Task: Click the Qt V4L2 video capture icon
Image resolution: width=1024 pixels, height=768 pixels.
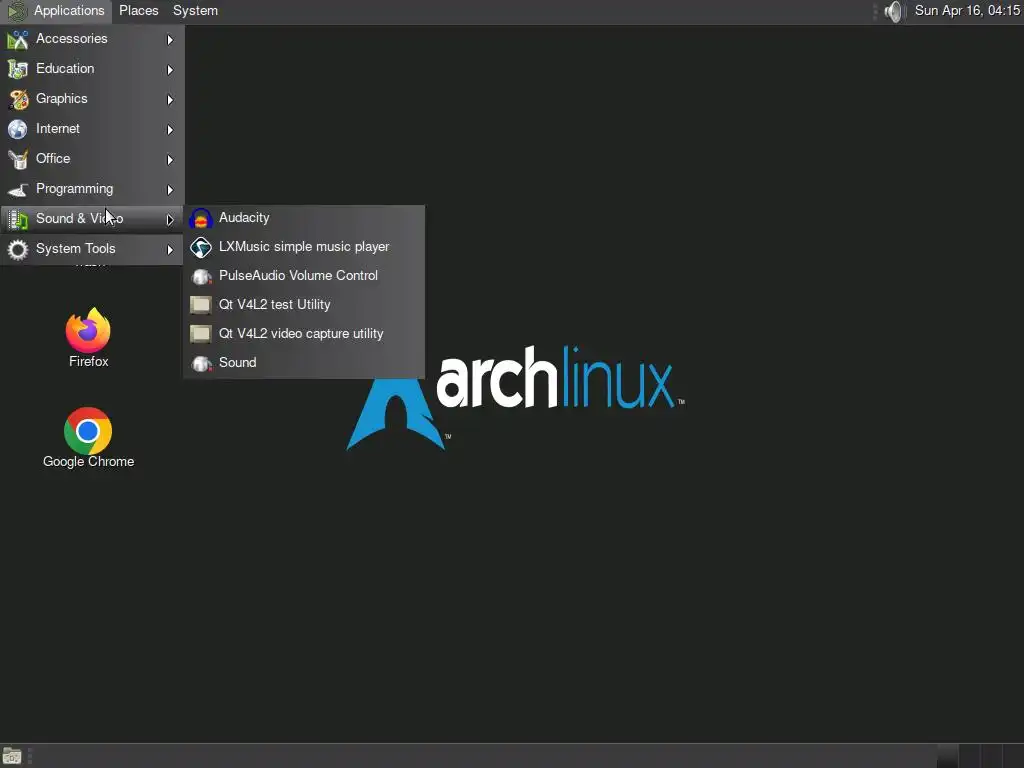Action: 200,334
